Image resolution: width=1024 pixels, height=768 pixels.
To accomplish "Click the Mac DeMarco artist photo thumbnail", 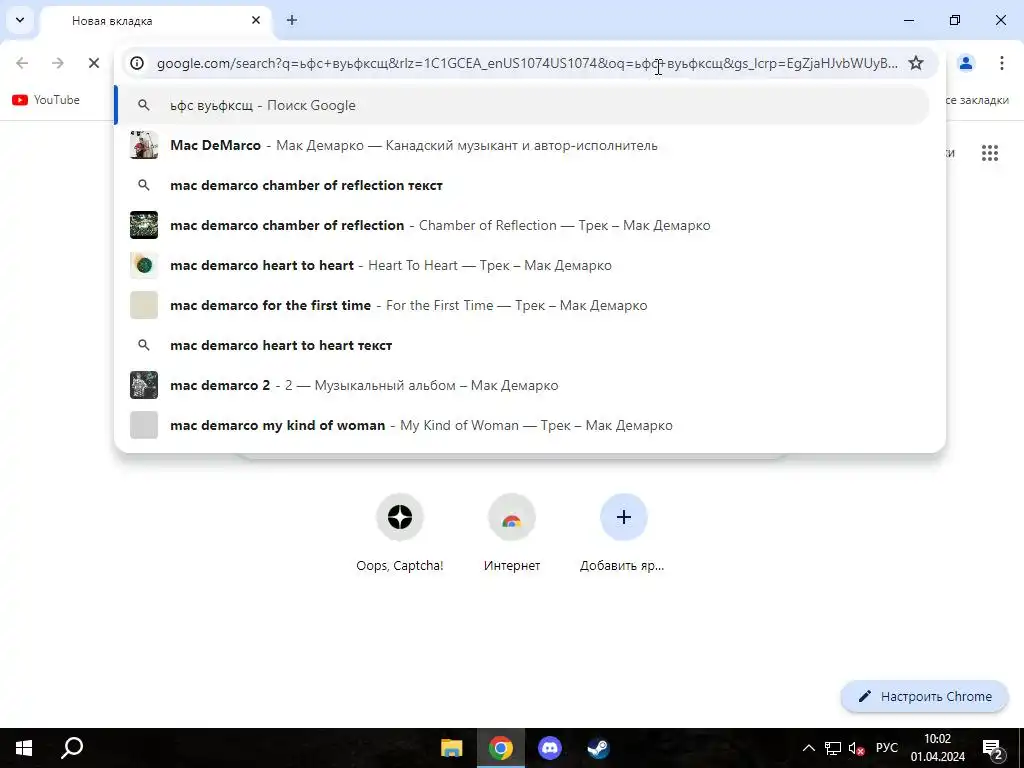I will point(144,145).
